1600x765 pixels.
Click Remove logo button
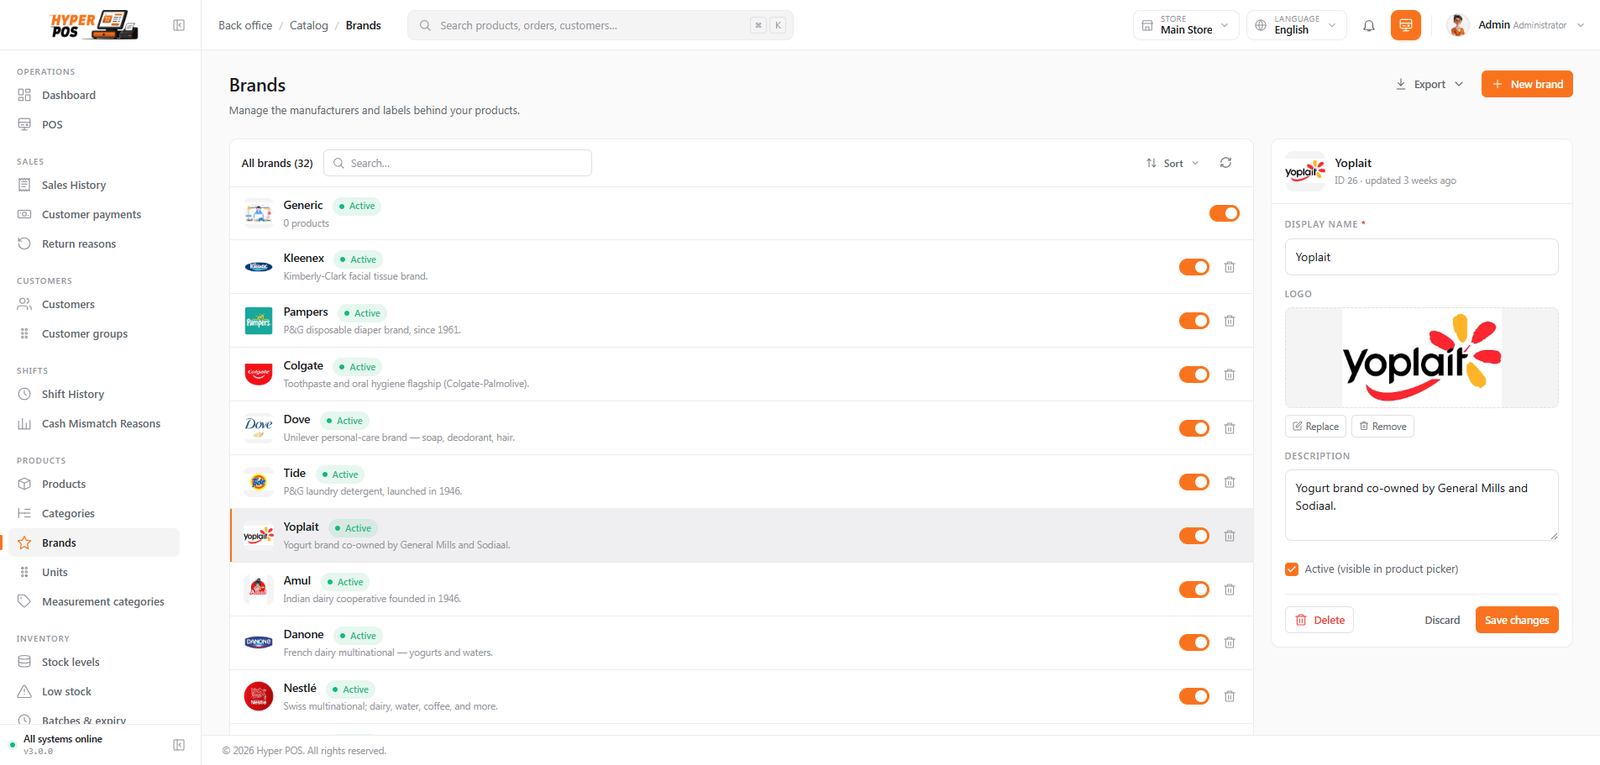(1383, 426)
